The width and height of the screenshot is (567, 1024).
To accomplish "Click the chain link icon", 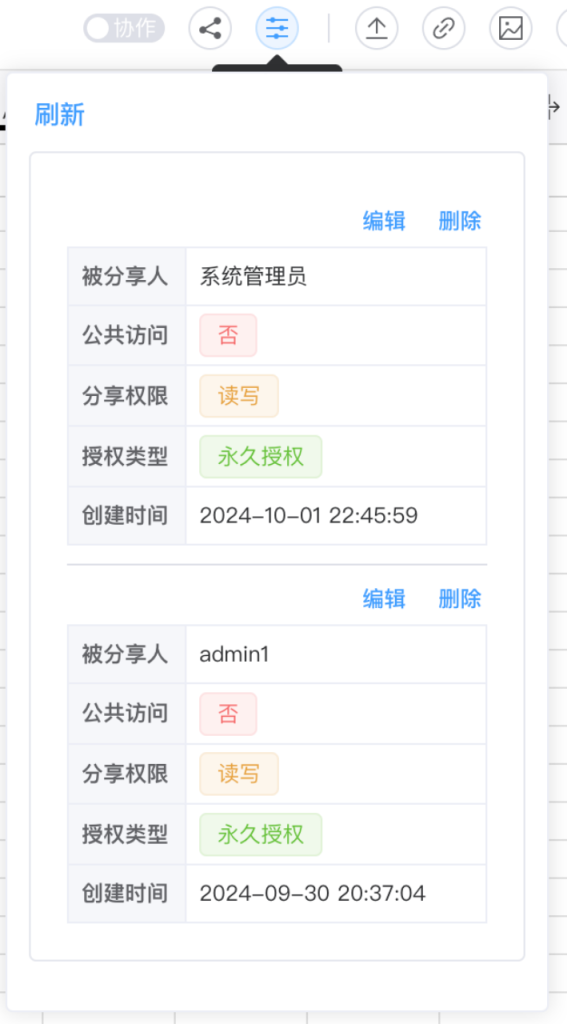I will (444, 29).
